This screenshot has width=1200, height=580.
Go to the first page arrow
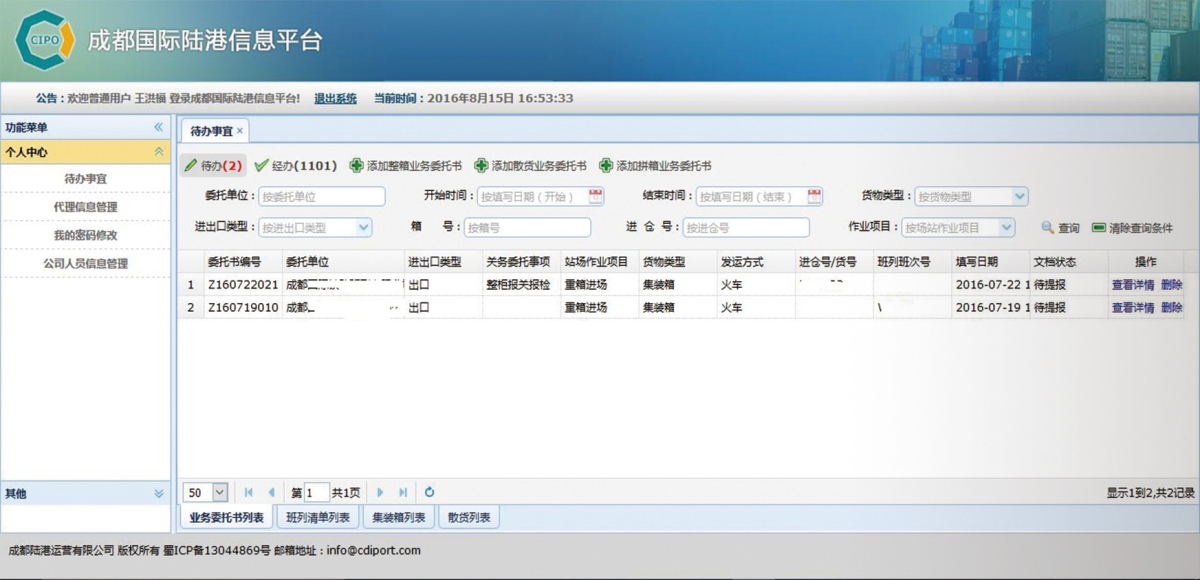(249, 492)
